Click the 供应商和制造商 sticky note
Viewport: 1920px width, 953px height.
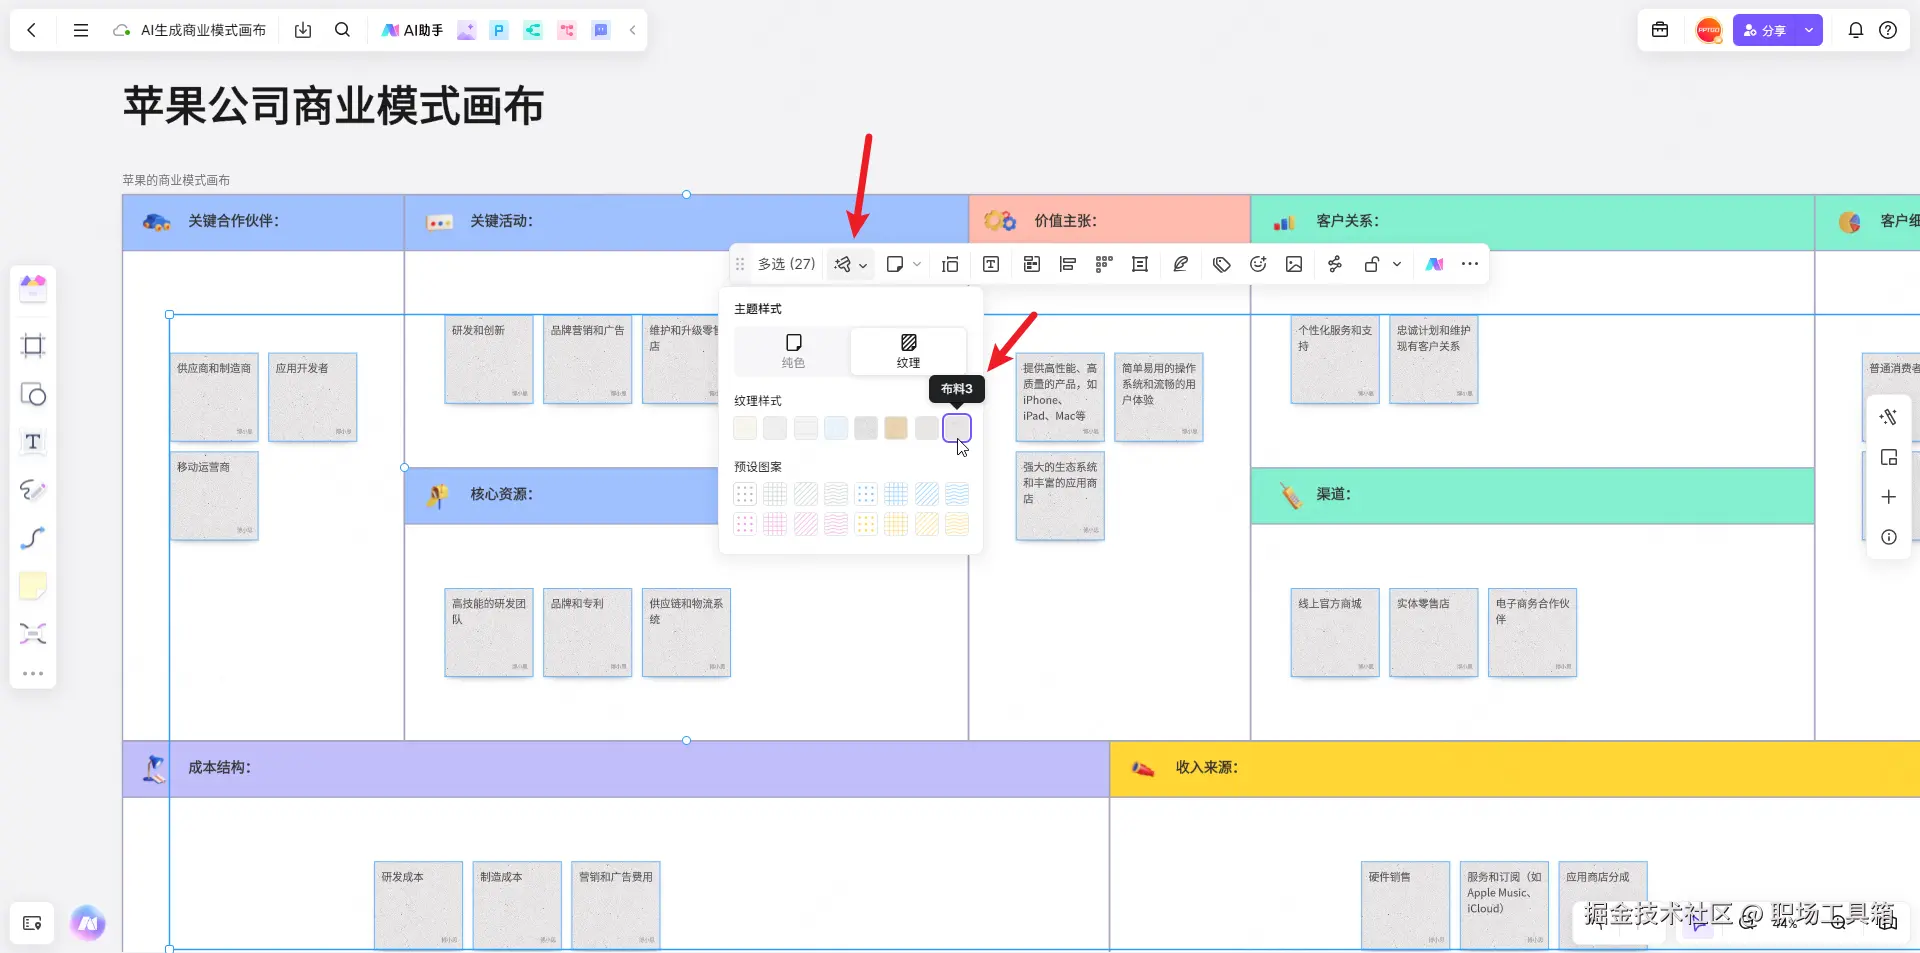pos(214,397)
